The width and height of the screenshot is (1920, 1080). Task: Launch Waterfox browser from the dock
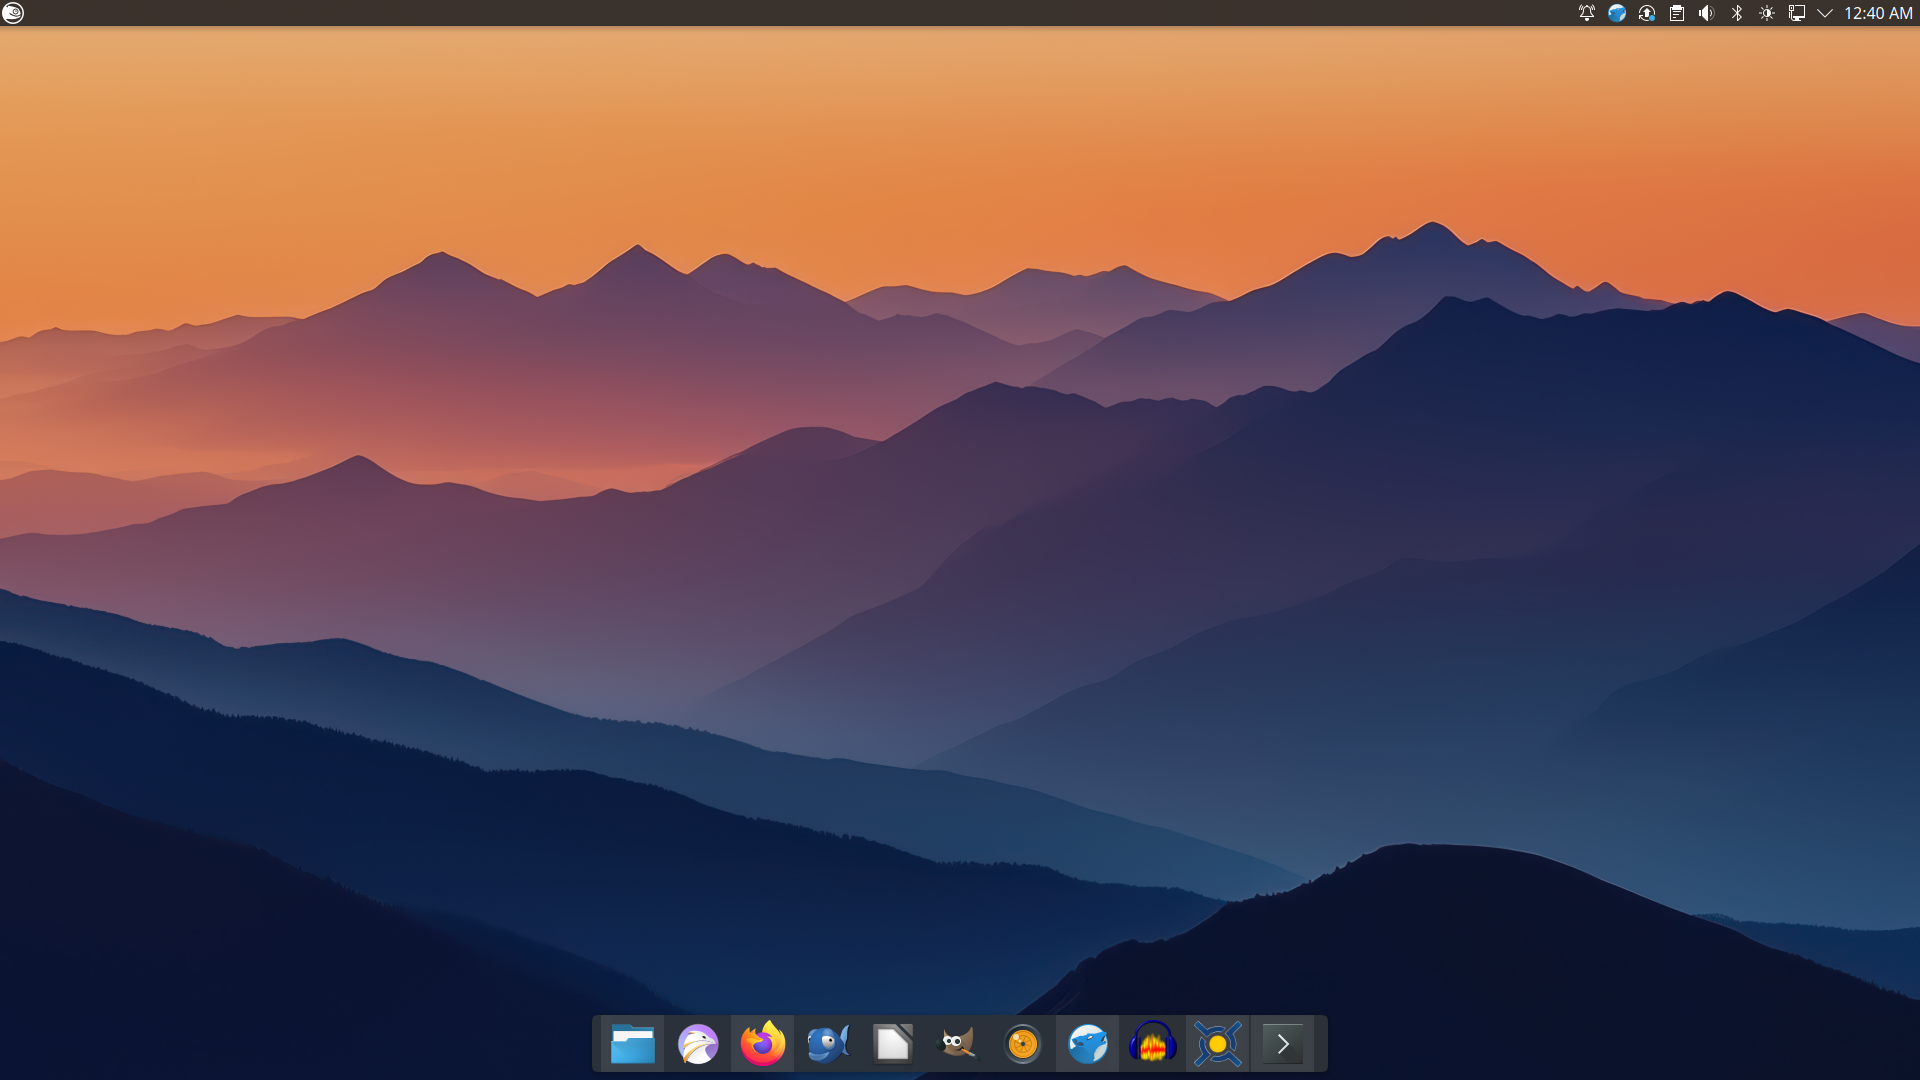[1087, 1045]
